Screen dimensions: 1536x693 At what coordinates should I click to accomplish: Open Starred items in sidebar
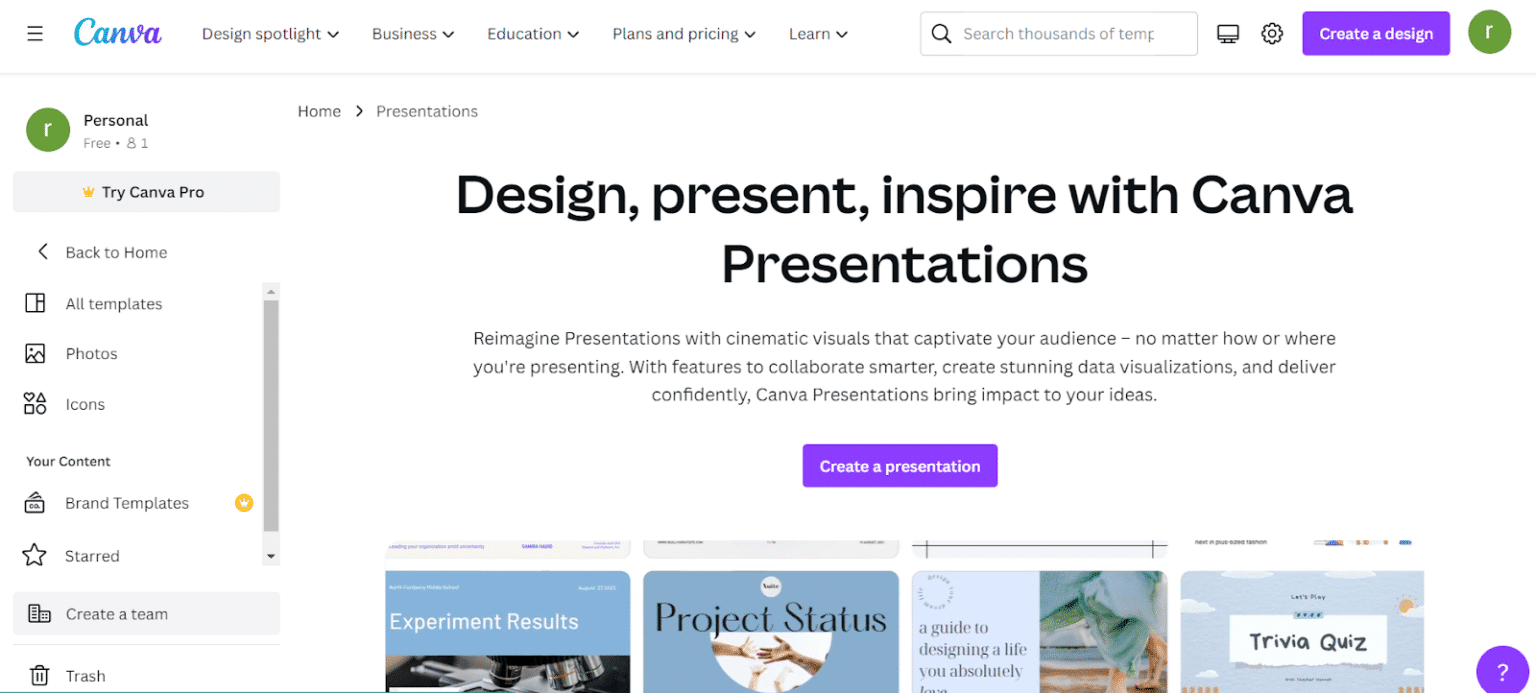(x=92, y=556)
